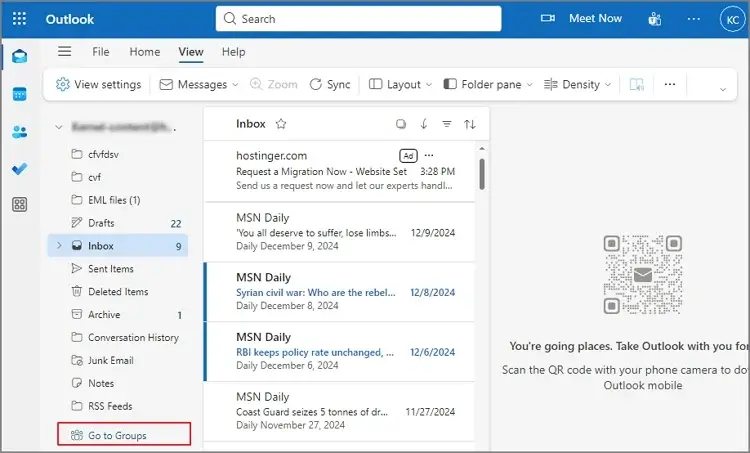The height and width of the screenshot is (453, 750).
Task: Click the Go to Groups link
Action: [x=124, y=435]
